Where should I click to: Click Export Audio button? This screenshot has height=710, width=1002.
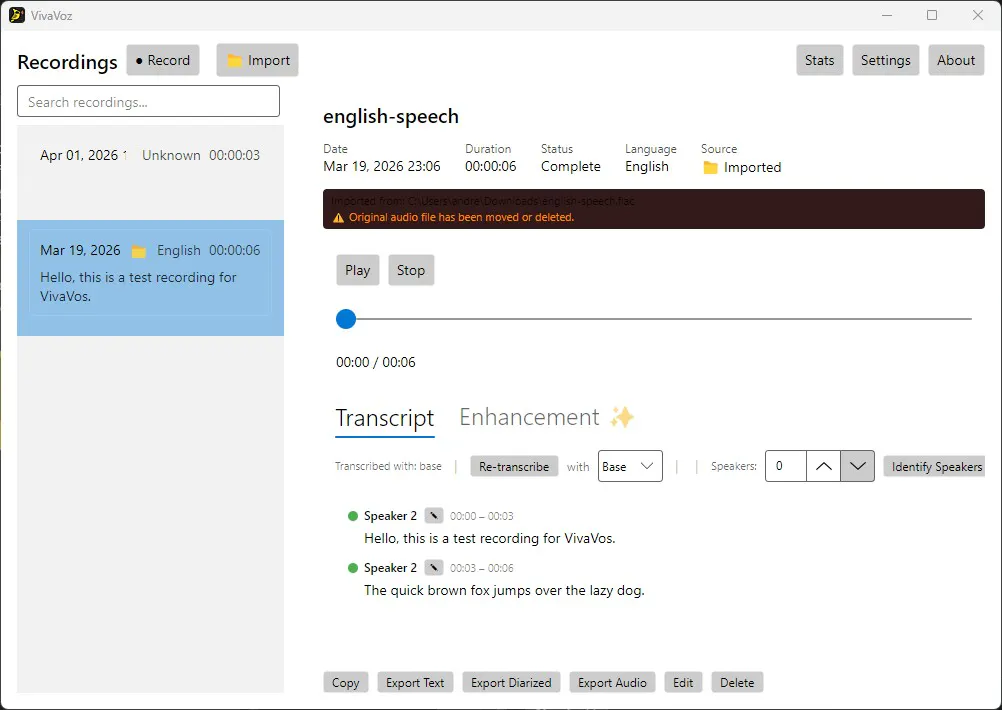coord(612,683)
